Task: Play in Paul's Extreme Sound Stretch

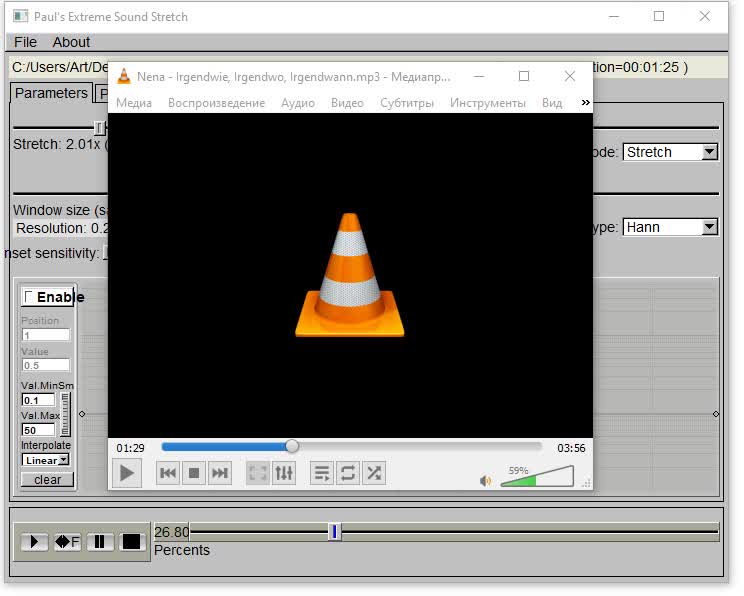Action: (x=34, y=541)
